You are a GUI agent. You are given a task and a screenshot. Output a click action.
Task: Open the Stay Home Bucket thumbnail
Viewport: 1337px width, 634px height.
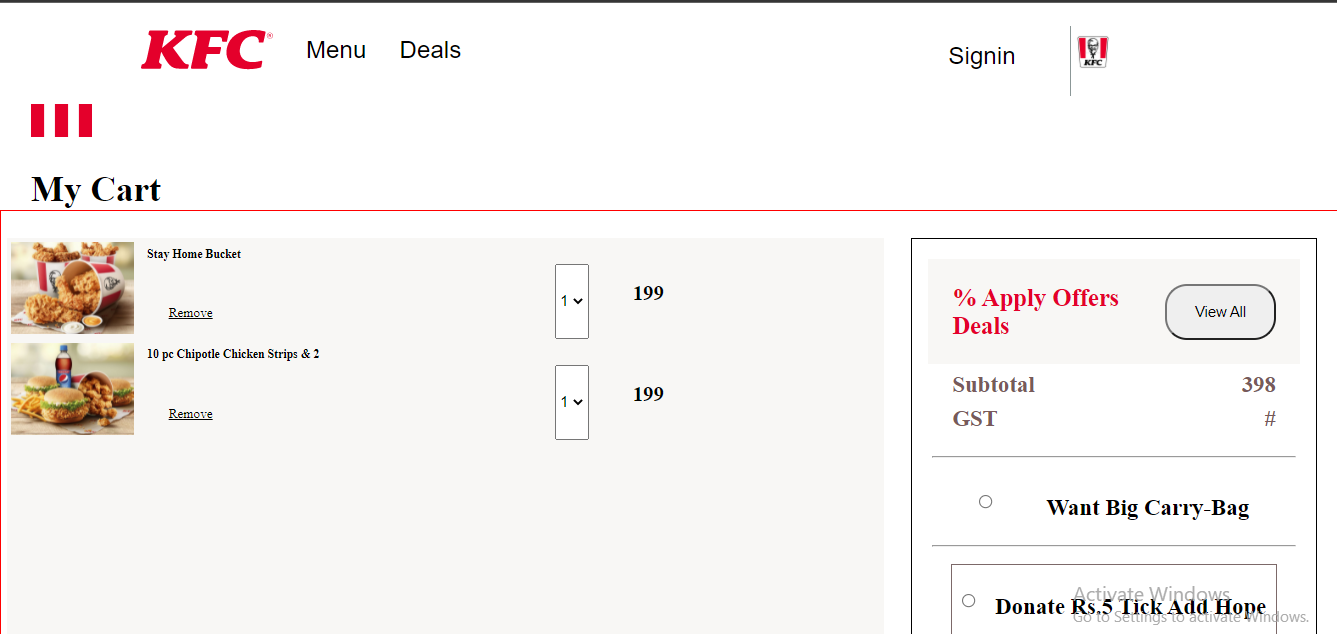[x=72, y=288]
